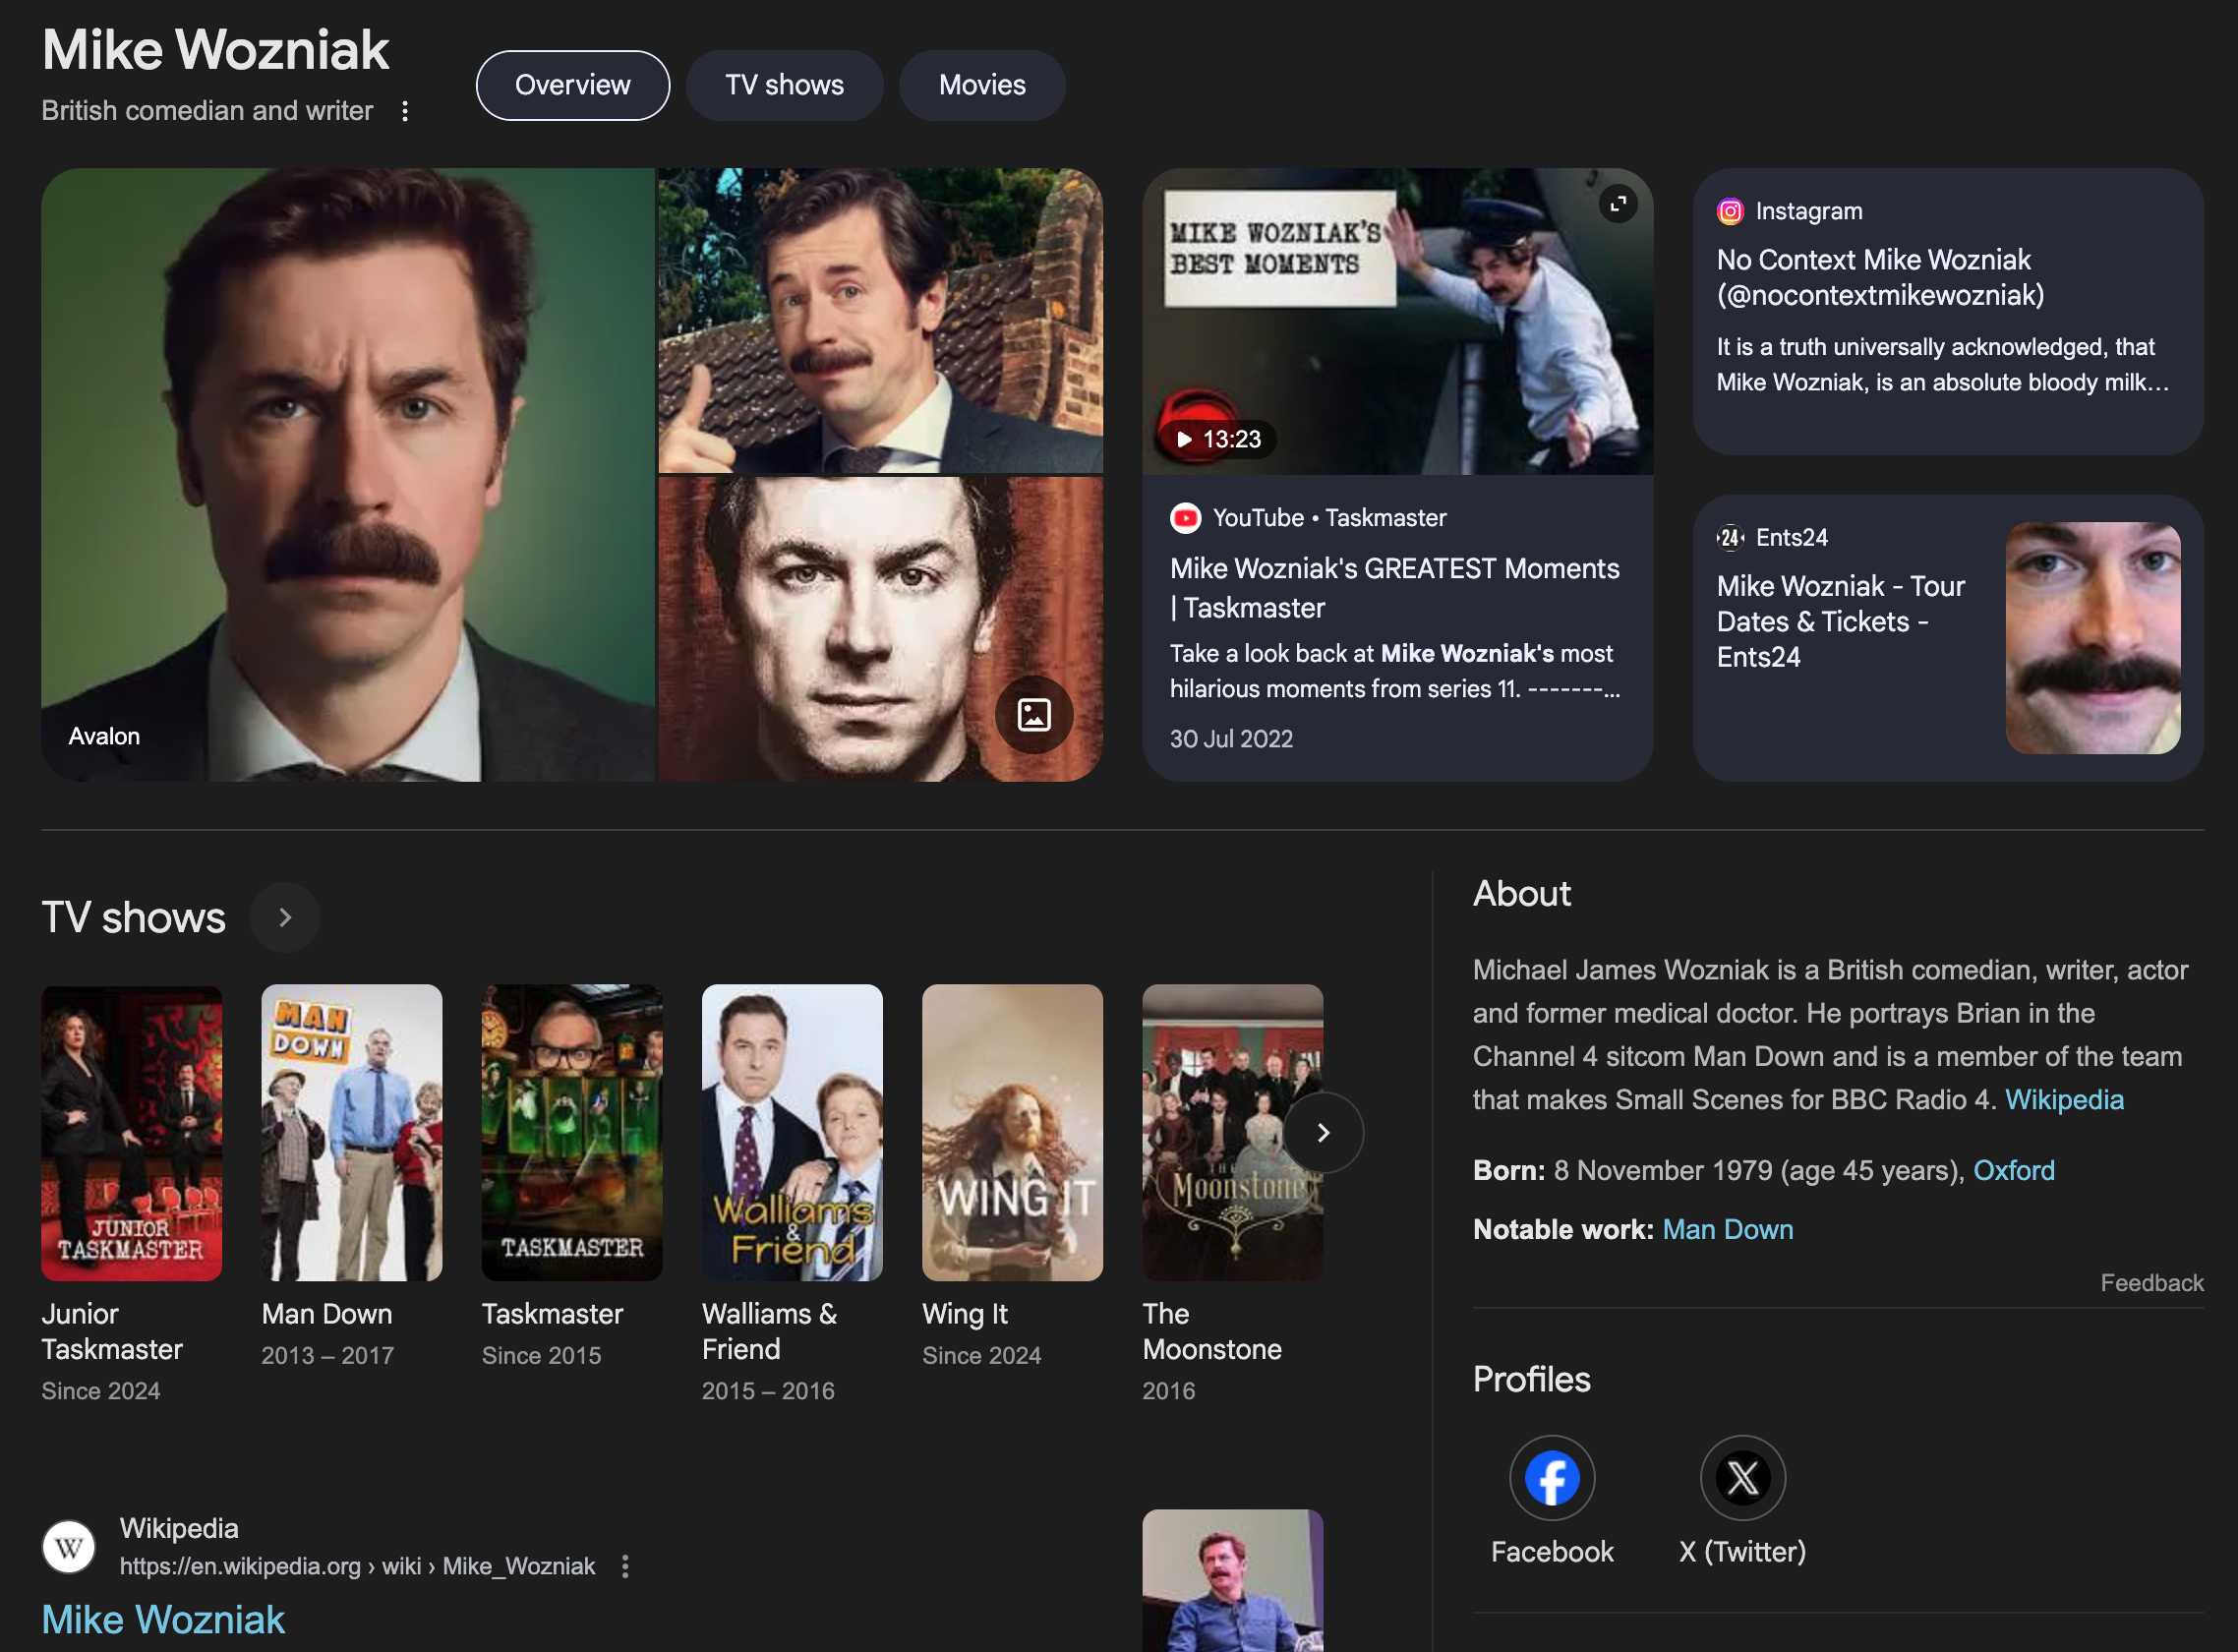Click the 'Mike Wozniak' main heading
Image resolution: width=2238 pixels, height=1652 pixels.
[x=215, y=50]
